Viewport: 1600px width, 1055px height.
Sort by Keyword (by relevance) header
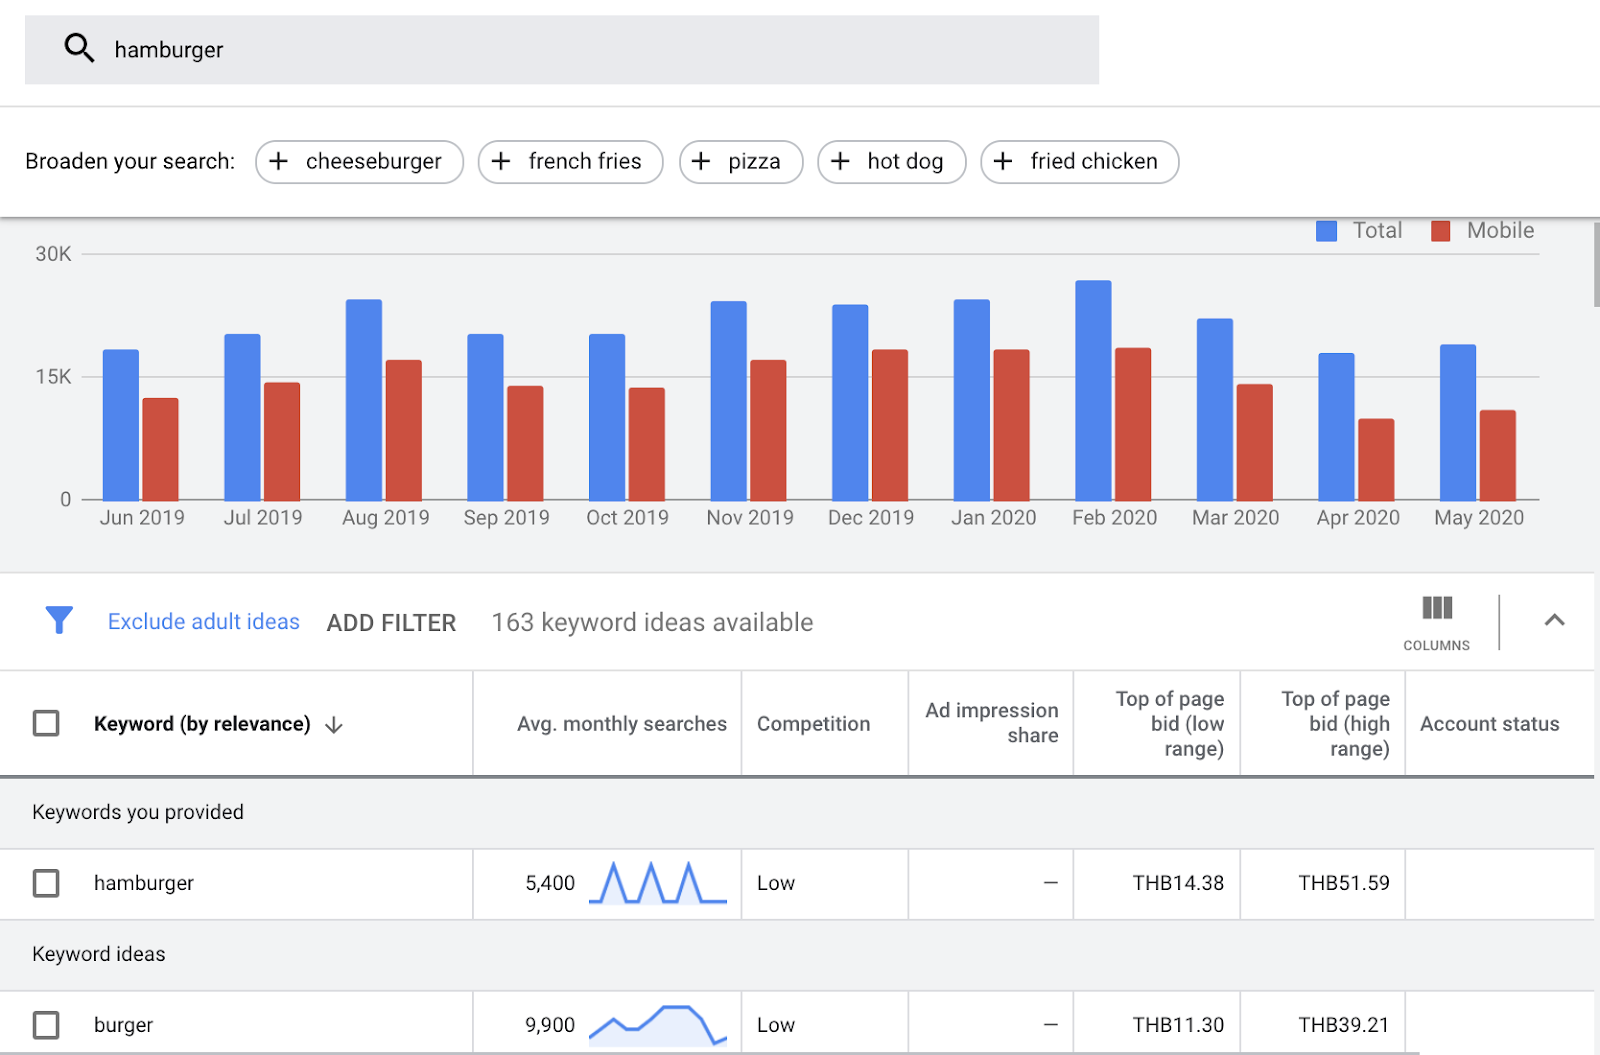coord(202,724)
